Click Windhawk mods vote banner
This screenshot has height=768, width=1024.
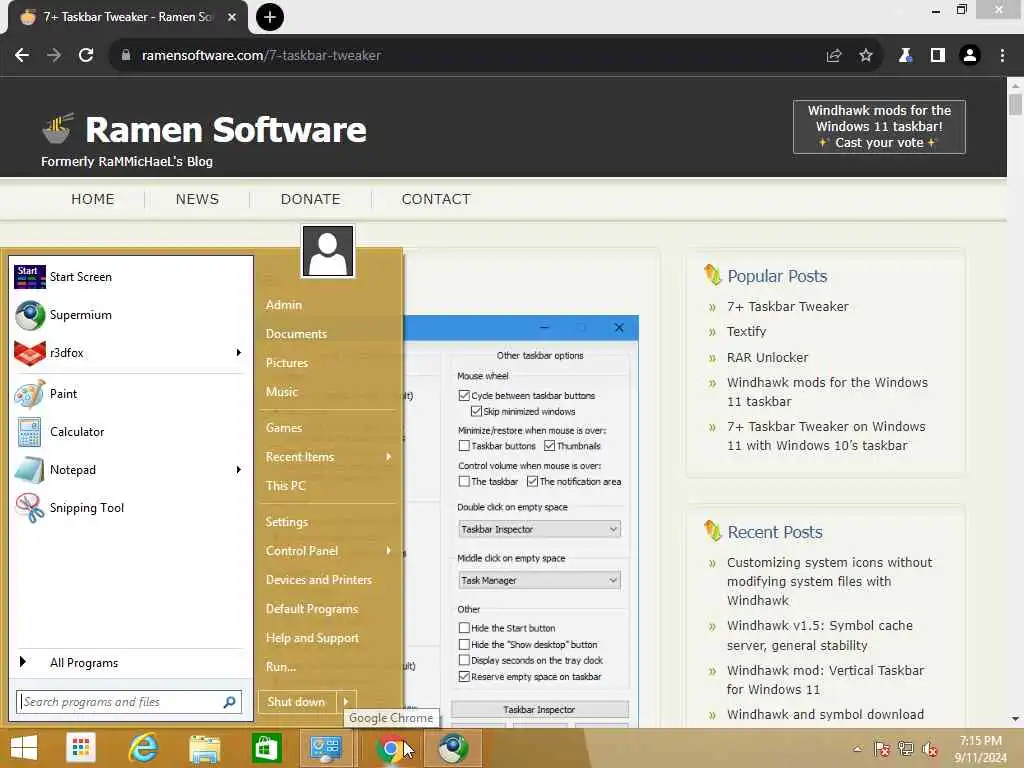(879, 127)
